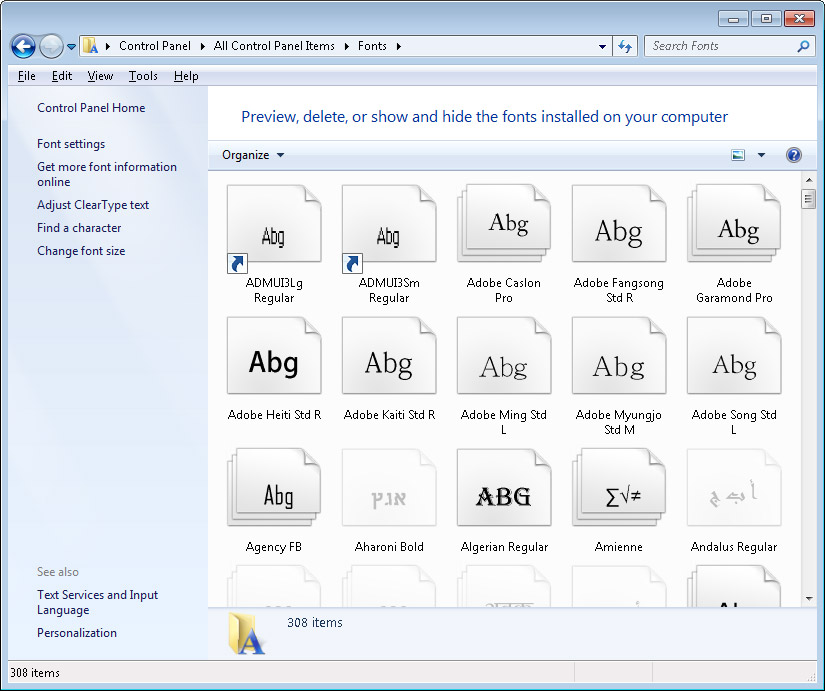Click the scrollbar down arrow
Viewport: 825px width, 691px height.
809,599
